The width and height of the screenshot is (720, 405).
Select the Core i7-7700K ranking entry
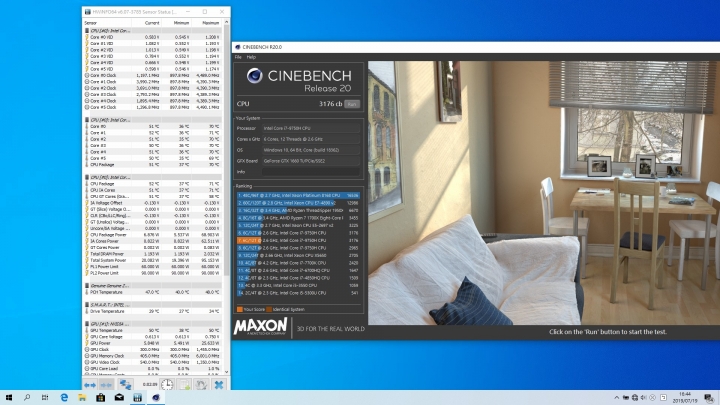coord(298,263)
